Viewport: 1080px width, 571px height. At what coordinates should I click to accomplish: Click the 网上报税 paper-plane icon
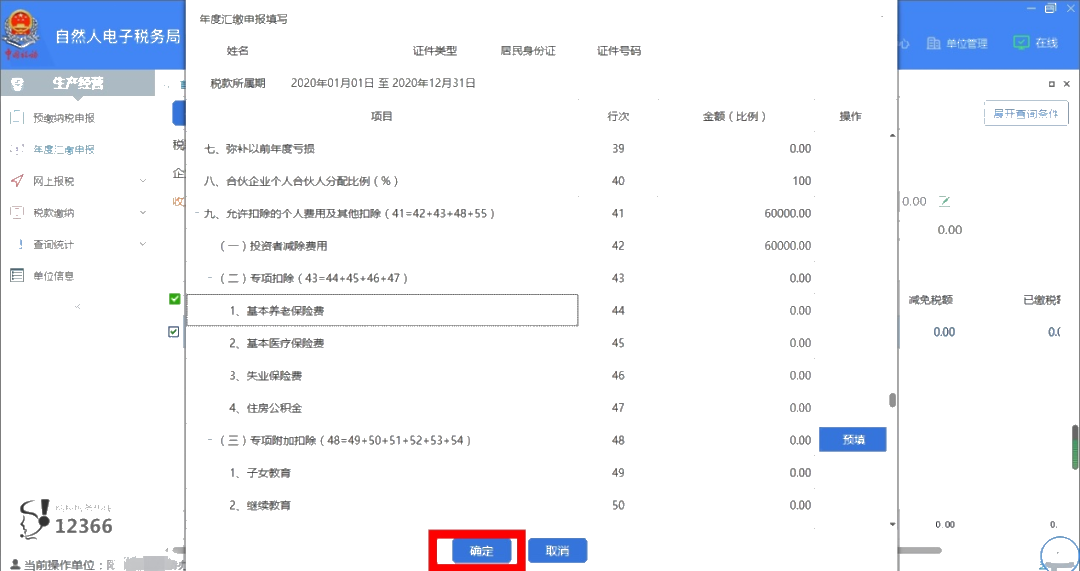pos(17,181)
